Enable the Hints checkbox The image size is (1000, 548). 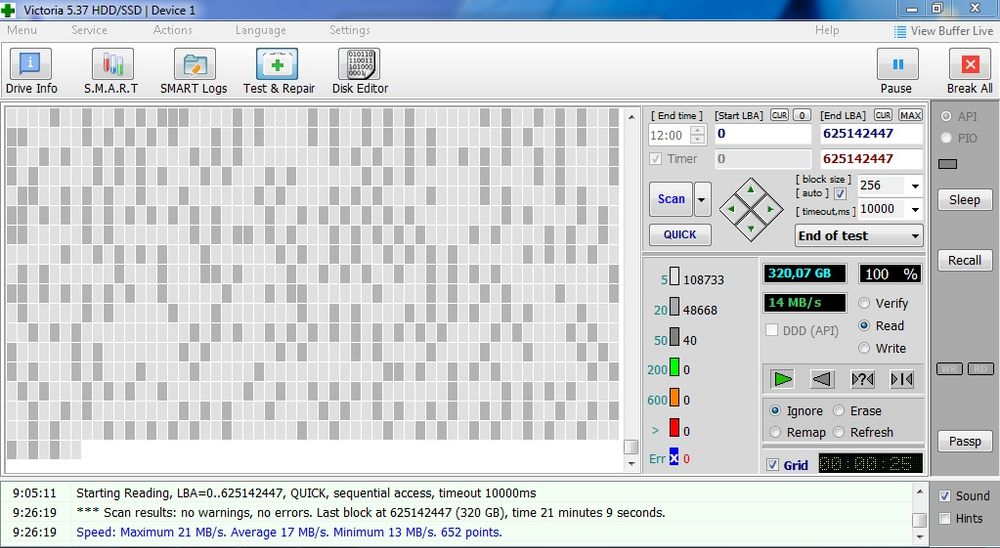[x=945, y=518]
